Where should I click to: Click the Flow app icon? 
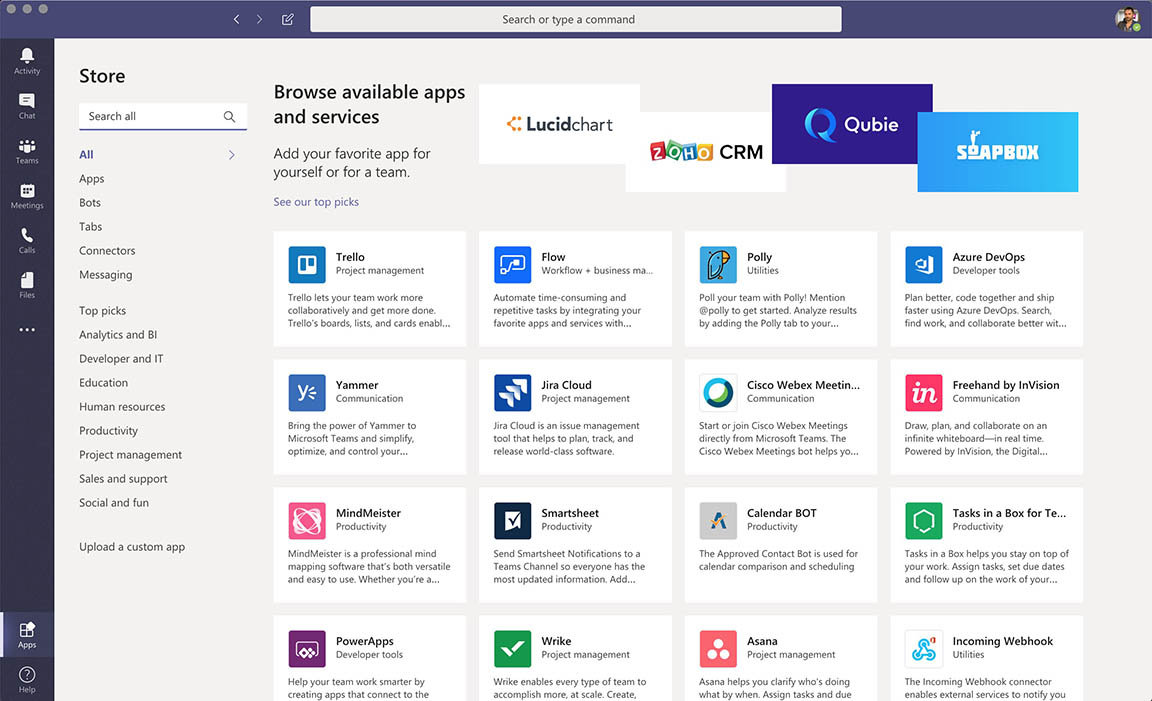click(x=513, y=265)
